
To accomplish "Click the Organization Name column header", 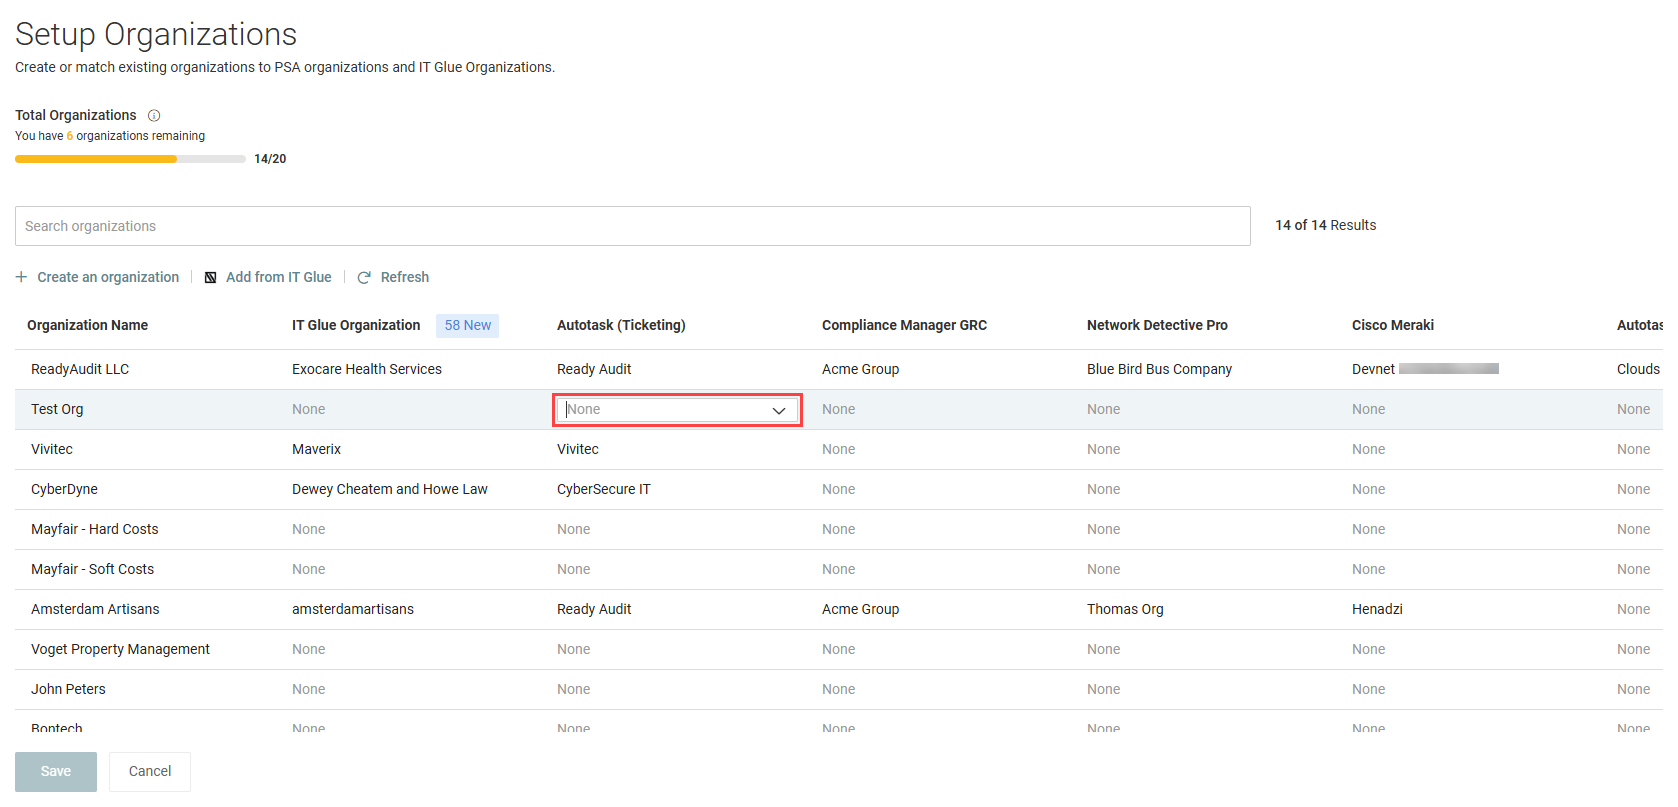I will (87, 325).
